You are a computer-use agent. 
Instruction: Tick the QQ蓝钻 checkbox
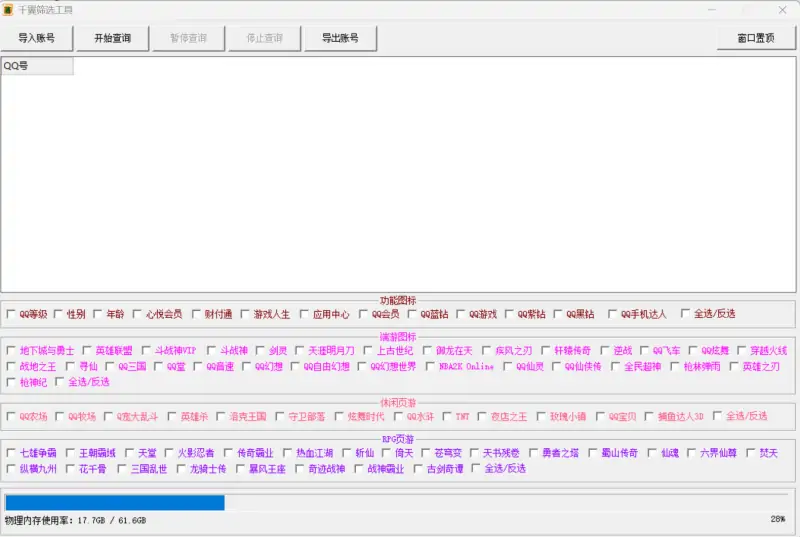(x=412, y=314)
